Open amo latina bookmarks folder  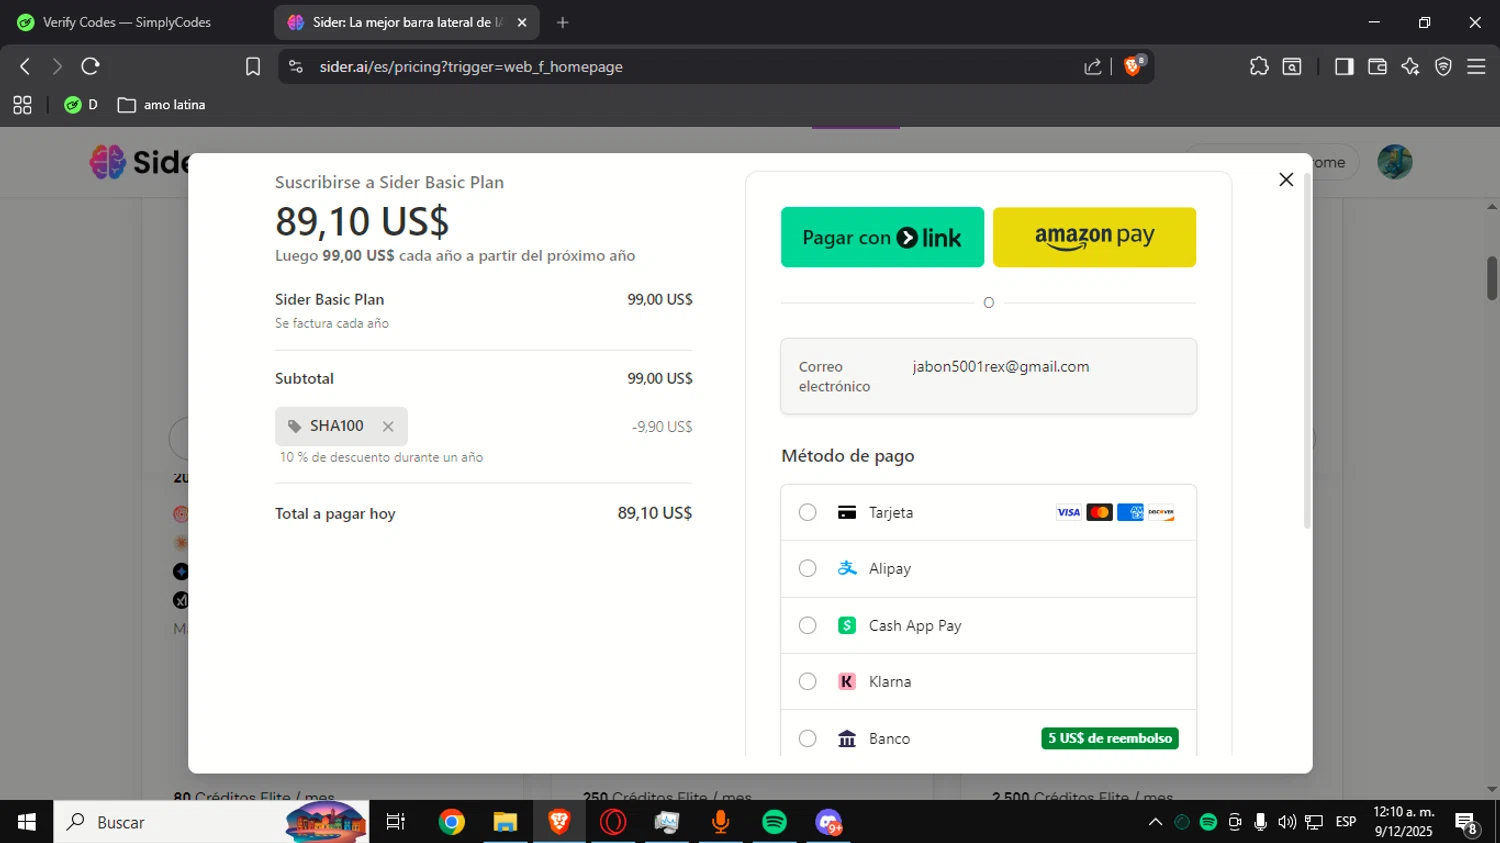tap(161, 105)
